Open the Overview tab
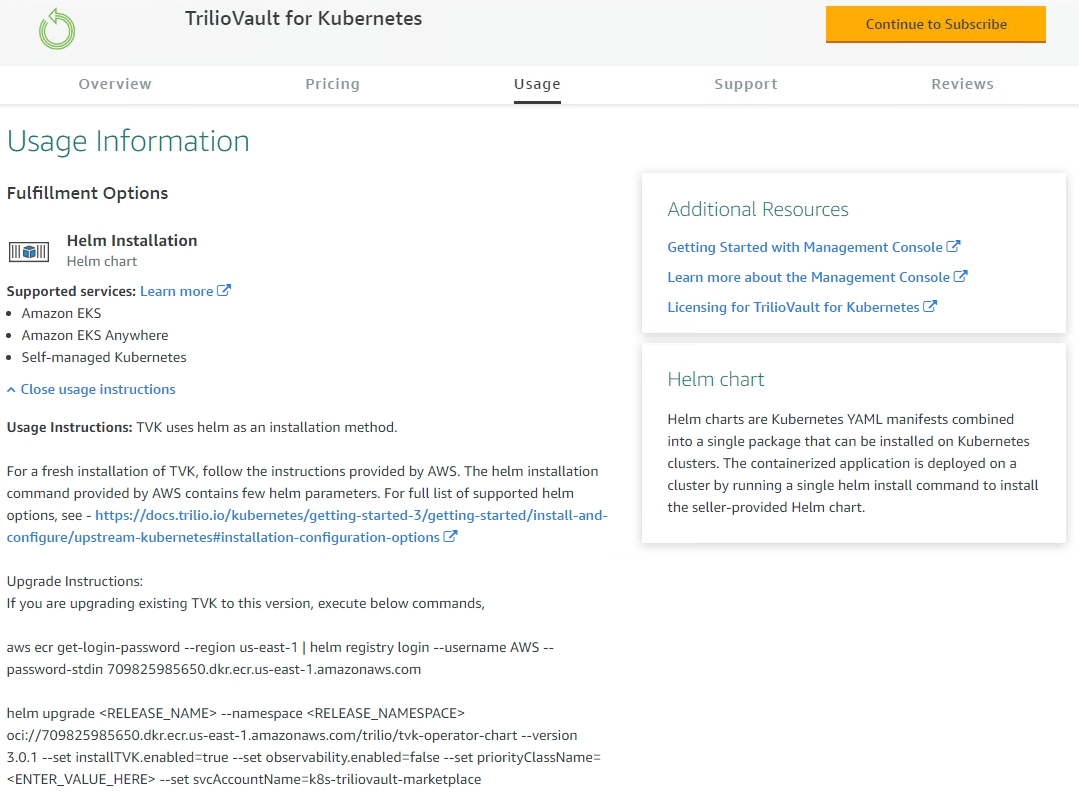The width and height of the screenshot is (1079, 801). [x=115, y=84]
